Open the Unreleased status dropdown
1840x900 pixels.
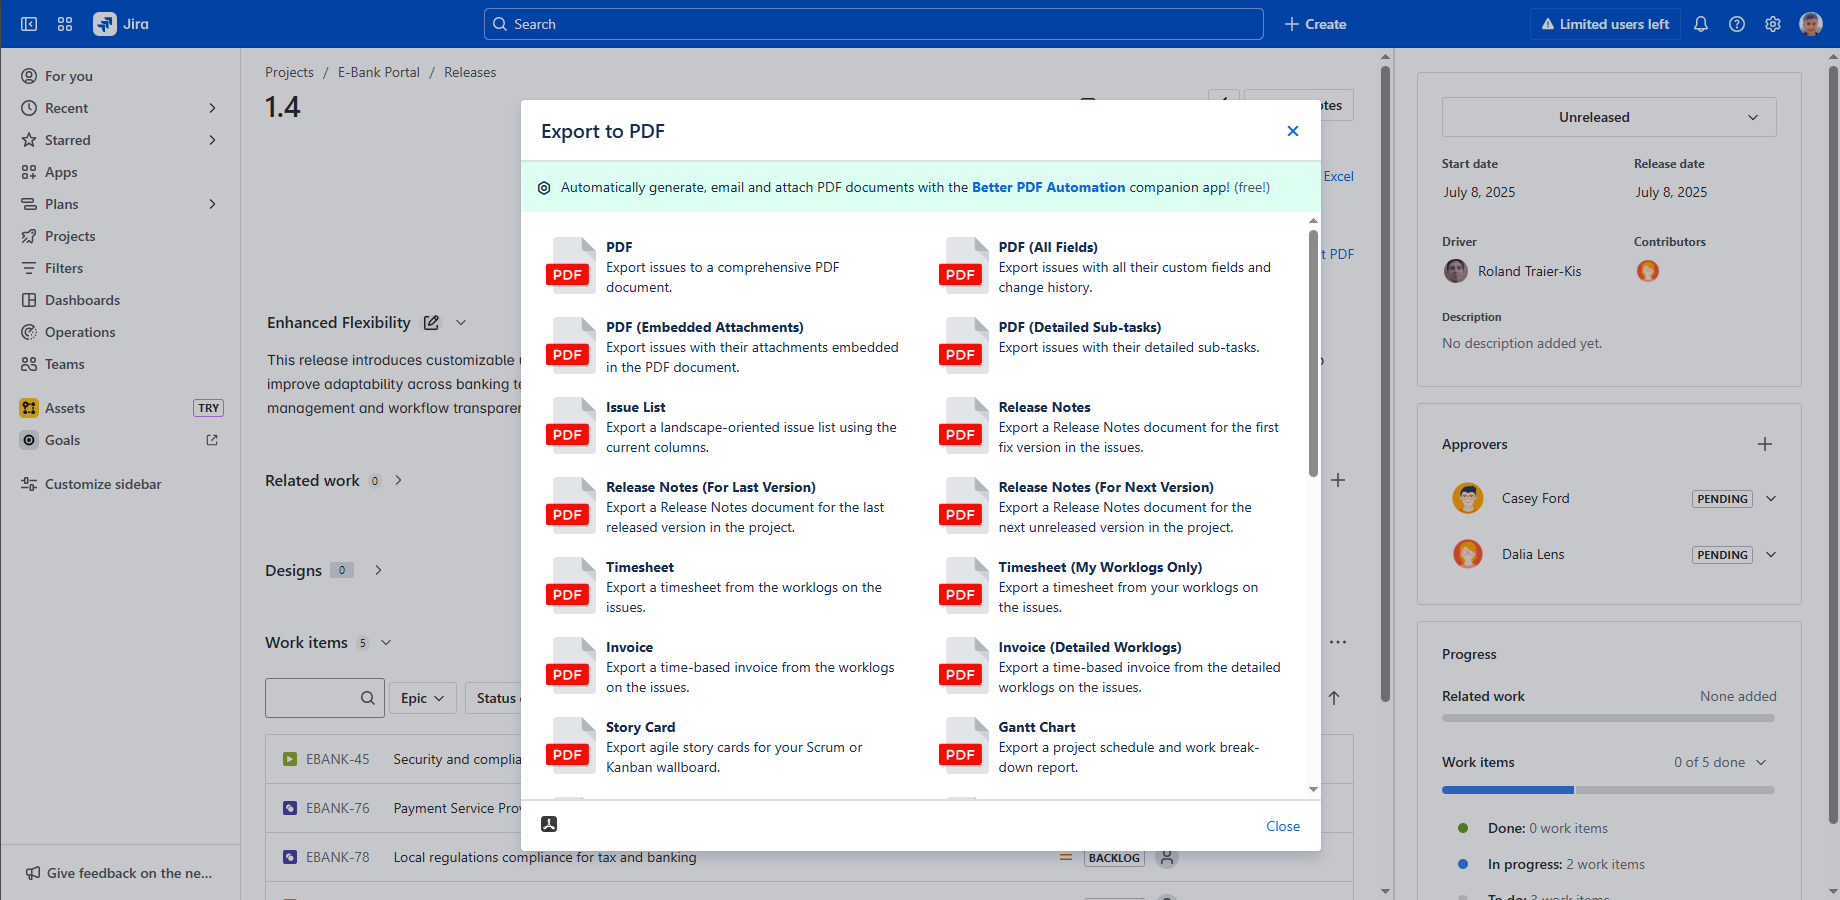pyautogui.click(x=1609, y=117)
